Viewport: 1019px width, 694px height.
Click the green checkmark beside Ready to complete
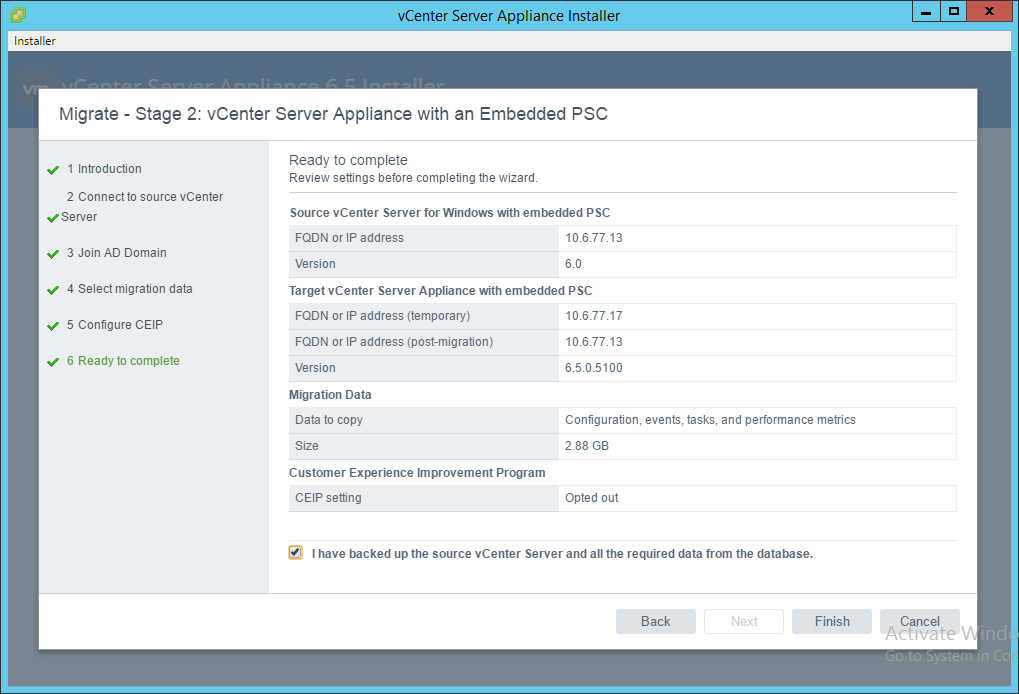point(53,362)
